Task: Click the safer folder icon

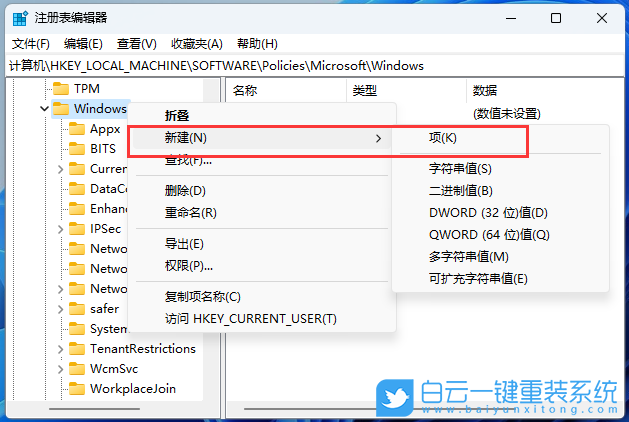Action: coord(77,309)
